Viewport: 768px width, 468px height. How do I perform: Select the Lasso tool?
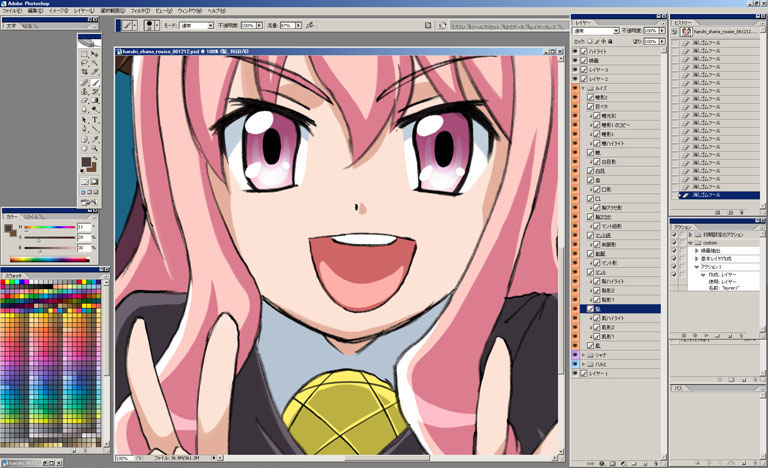[85, 62]
